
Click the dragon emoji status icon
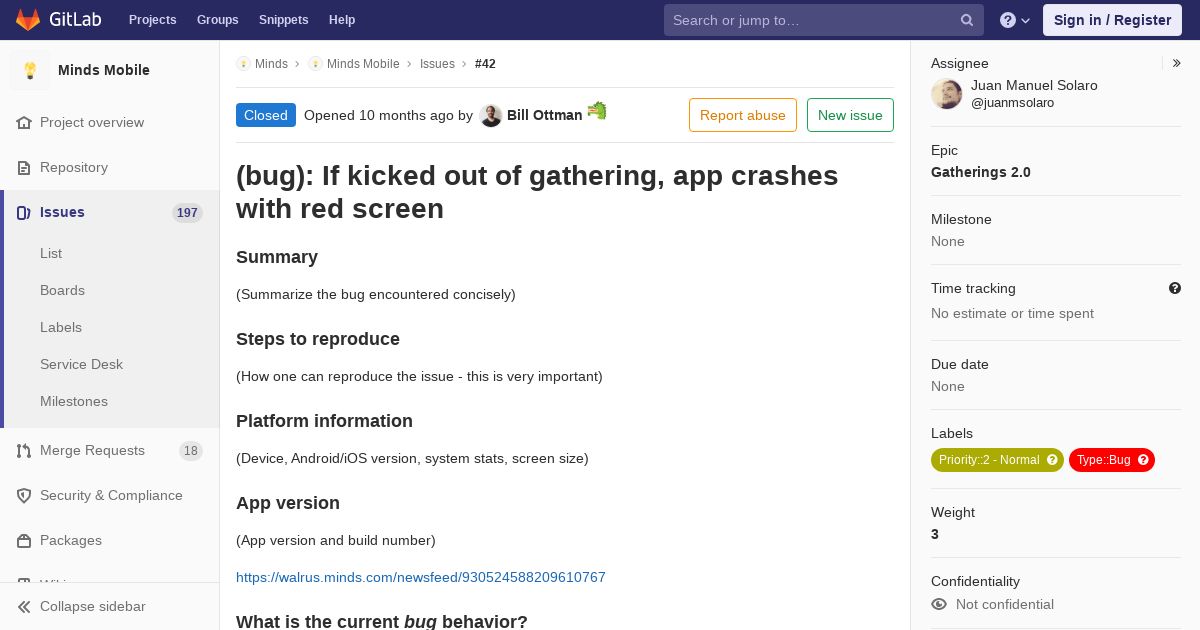pos(597,111)
